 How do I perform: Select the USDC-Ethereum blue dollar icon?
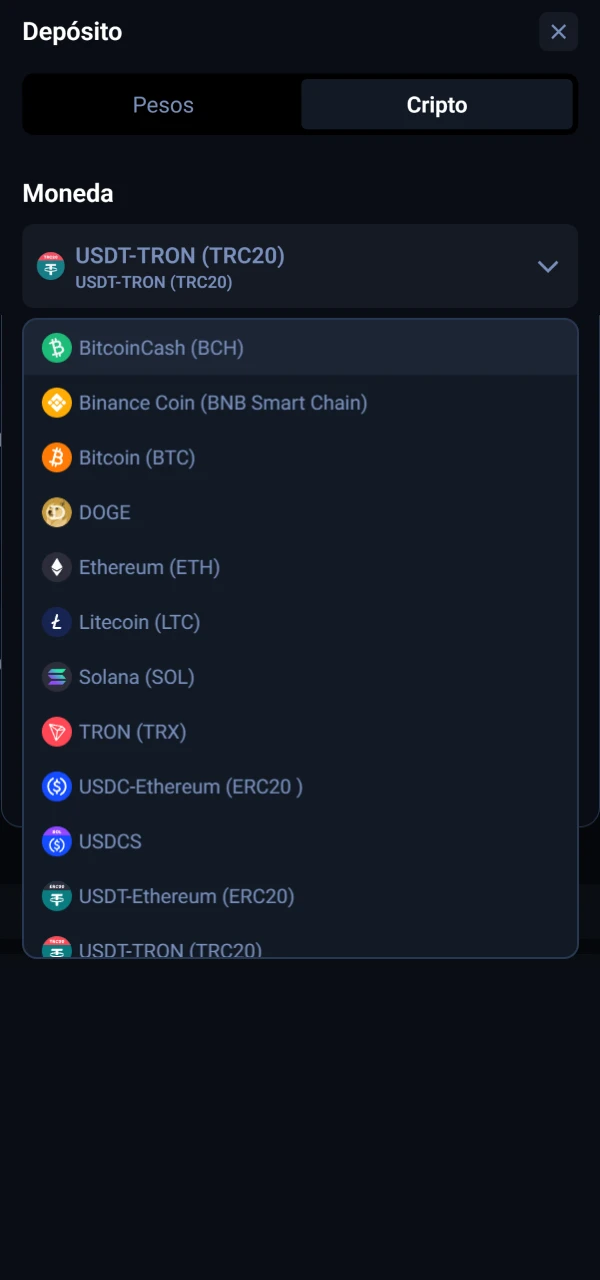pos(57,787)
